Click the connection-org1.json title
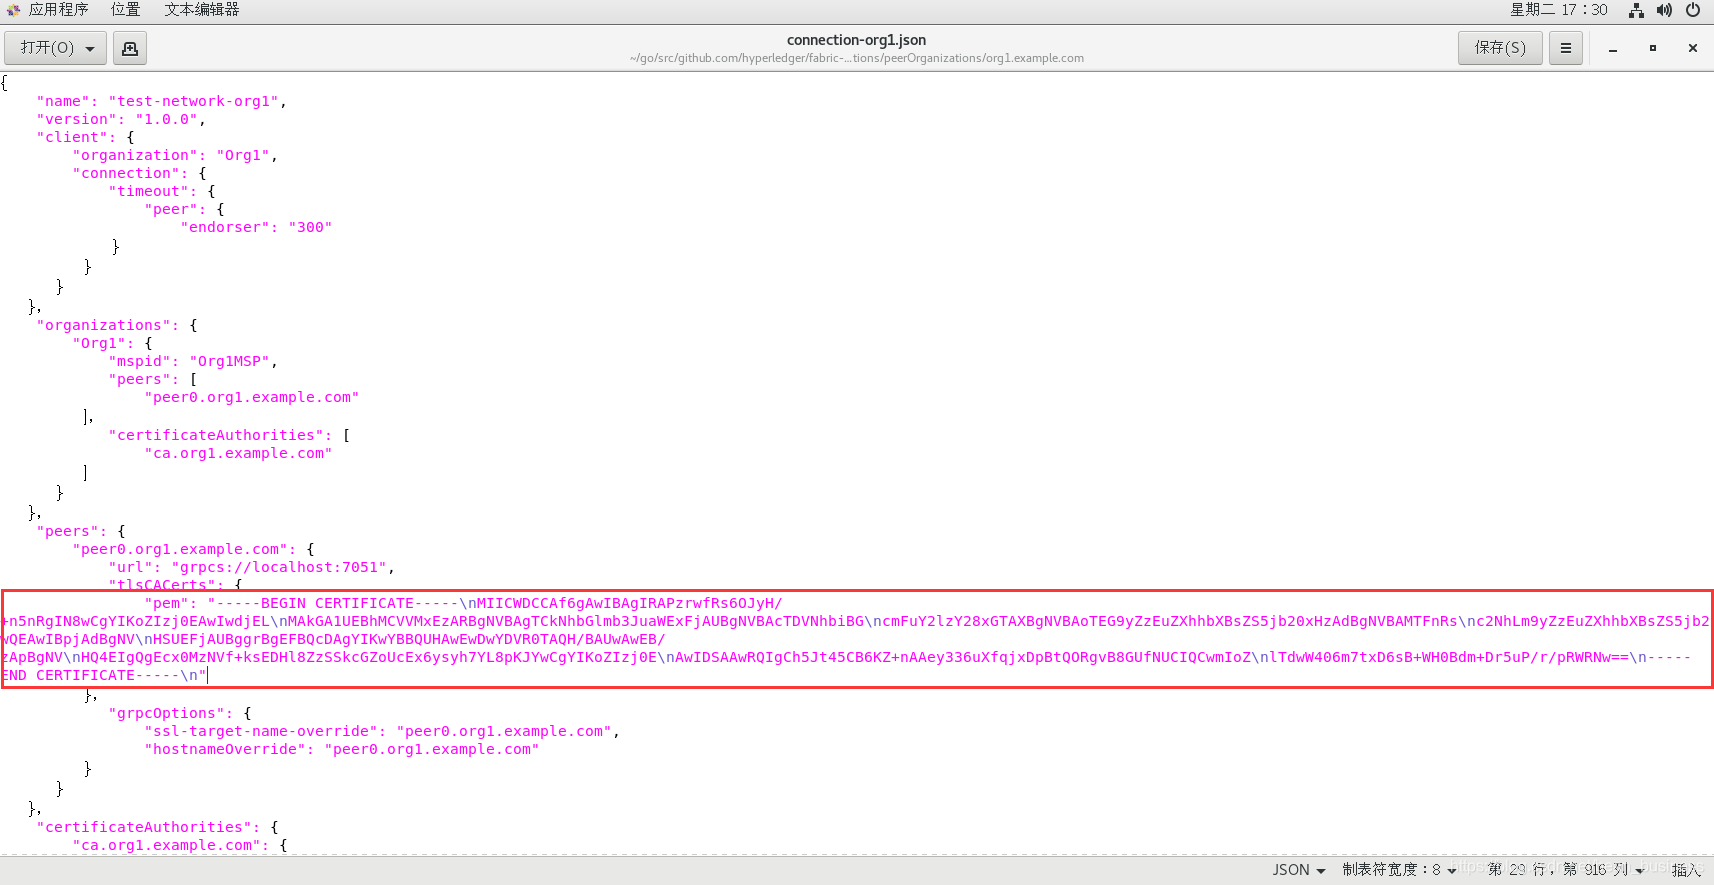The width and height of the screenshot is (1714, 885). [x=856, y=40]
